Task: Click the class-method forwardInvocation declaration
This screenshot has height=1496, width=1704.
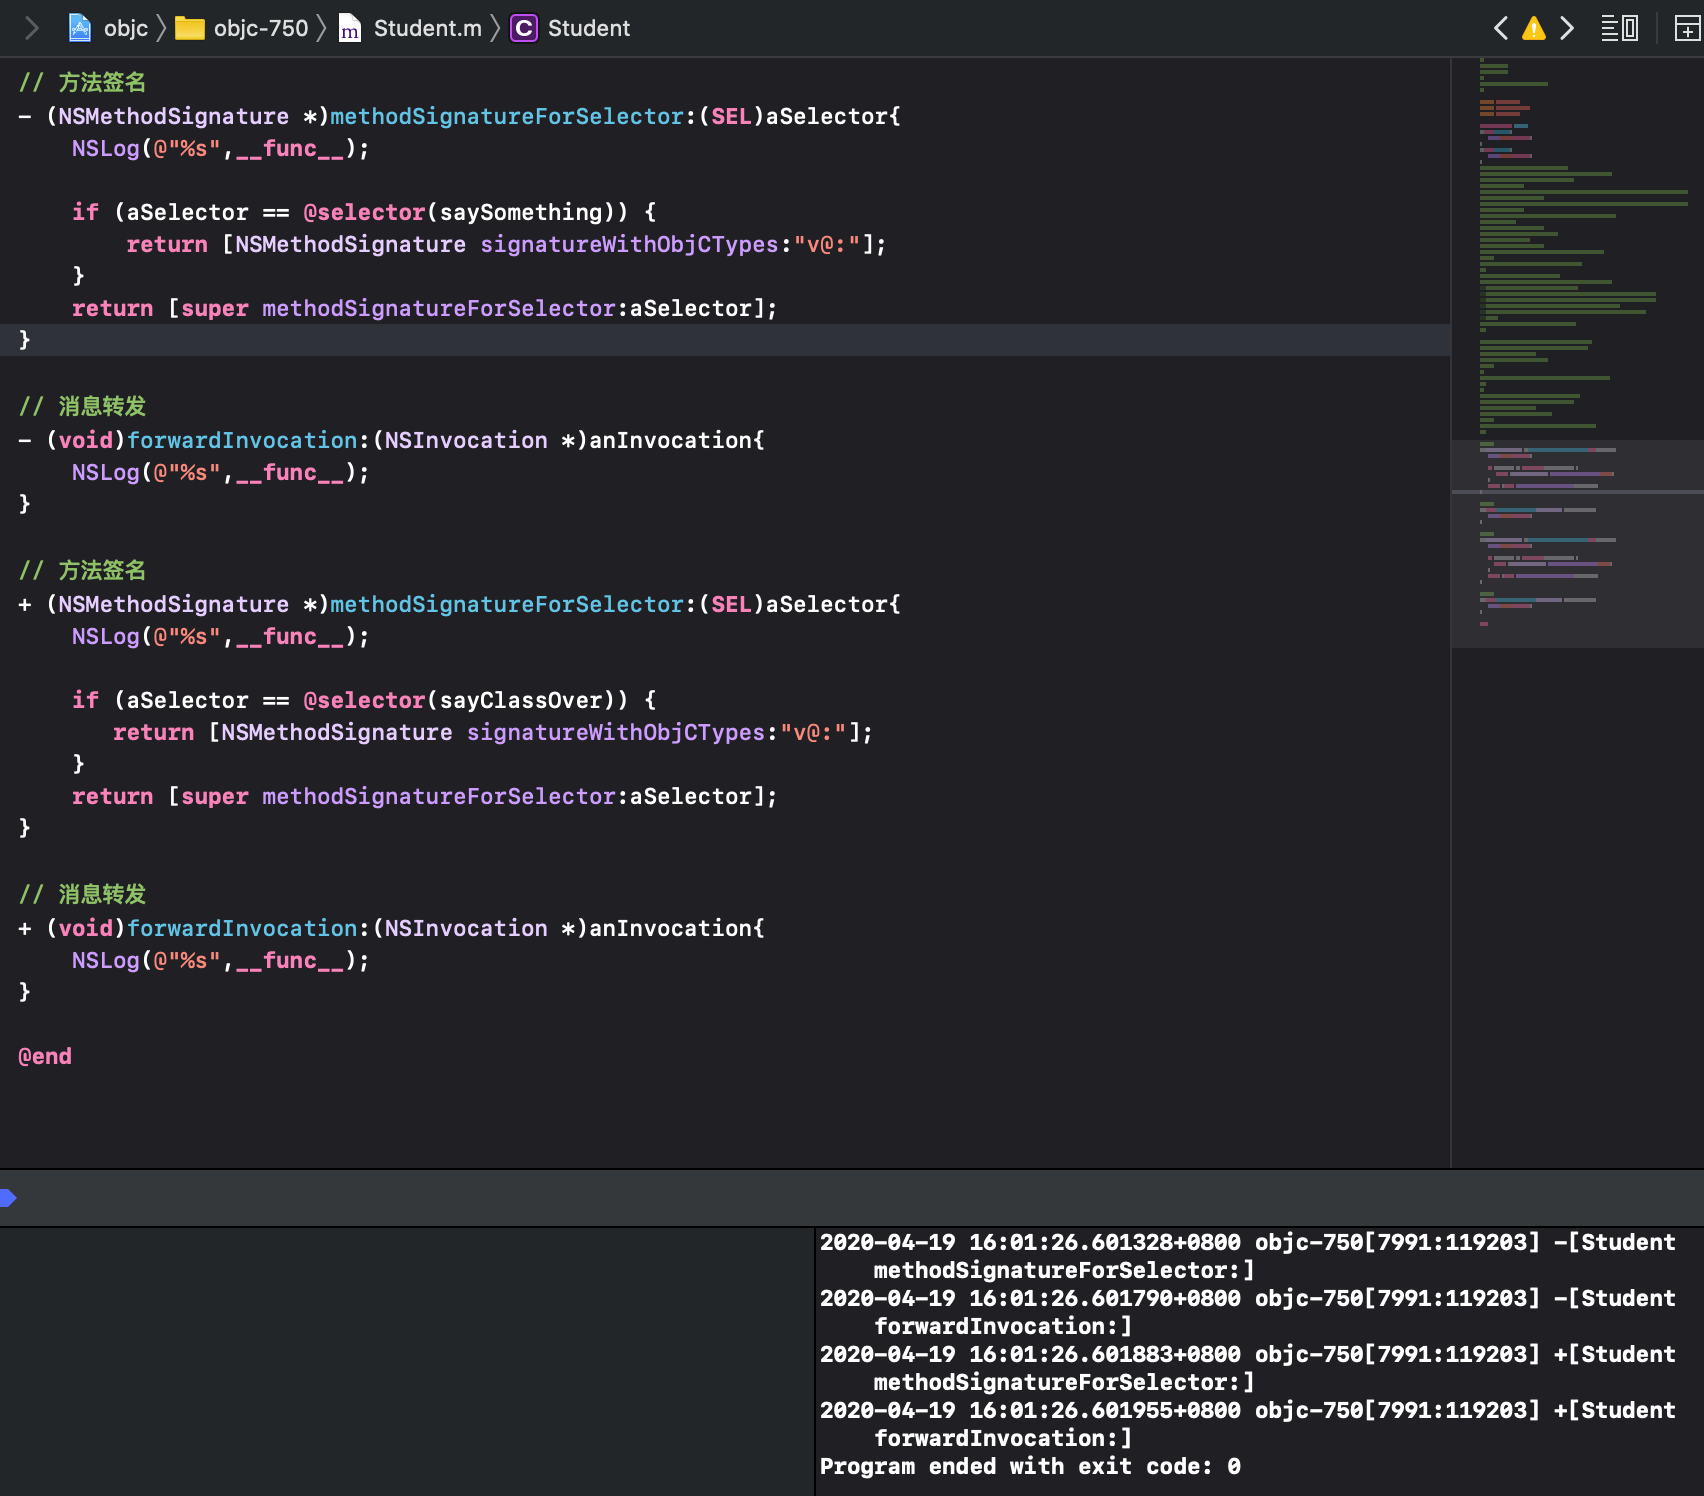Action: (391, 928)
